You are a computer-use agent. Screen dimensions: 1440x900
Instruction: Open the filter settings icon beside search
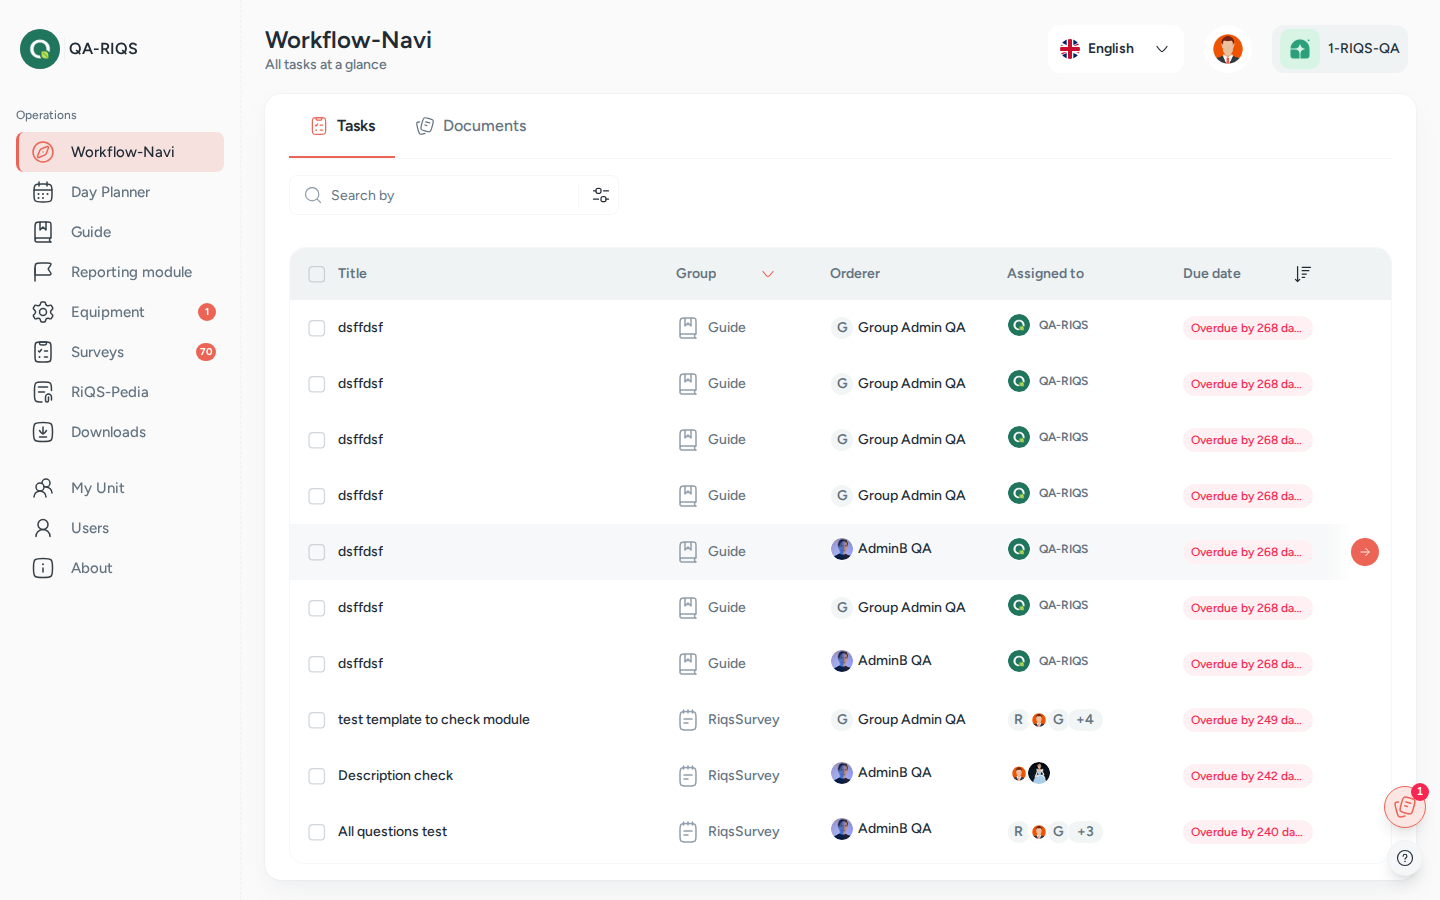pyautogui.click(x=601, y=195)
